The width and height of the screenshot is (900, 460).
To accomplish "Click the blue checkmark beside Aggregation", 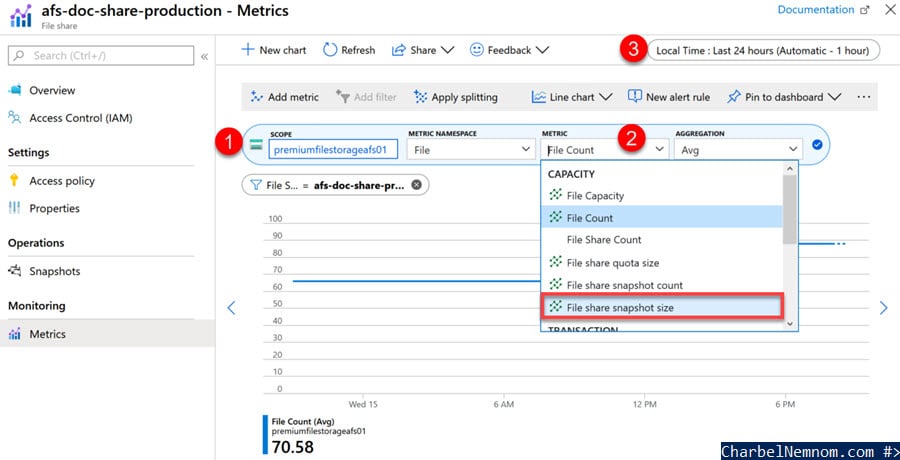I will (817, 145).
